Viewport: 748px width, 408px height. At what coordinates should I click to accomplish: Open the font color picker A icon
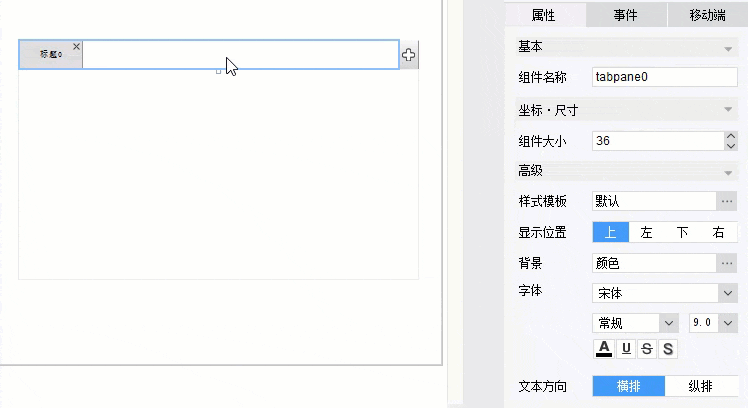tap(604, 349)
